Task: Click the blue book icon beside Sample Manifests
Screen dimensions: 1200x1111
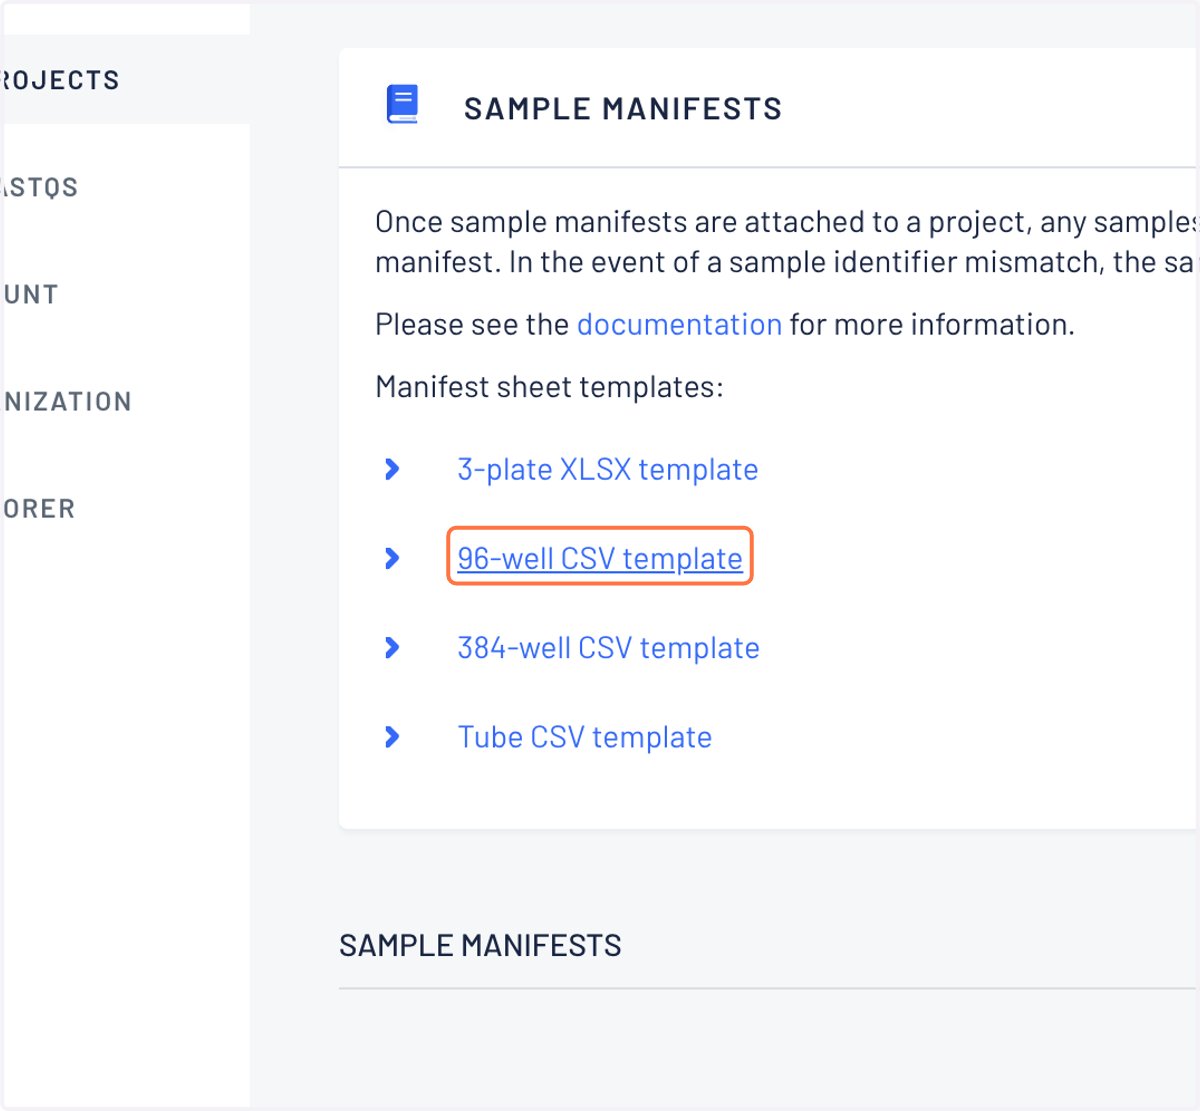Action: tap(402, 105)
